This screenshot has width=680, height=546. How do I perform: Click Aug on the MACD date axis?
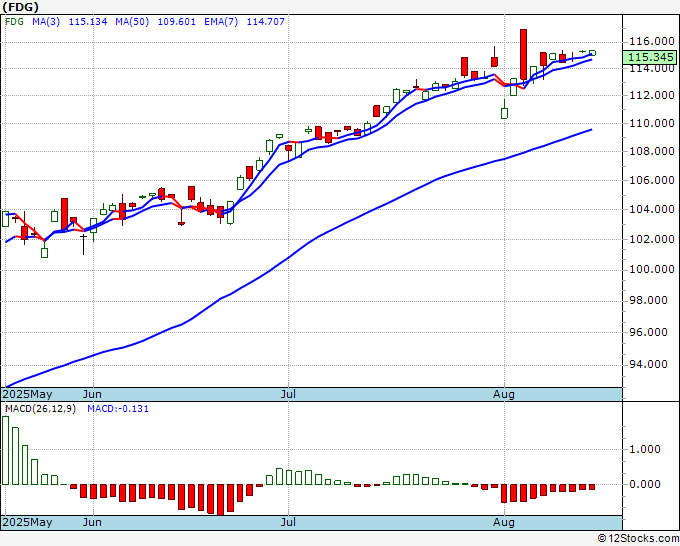pos(504,522)
